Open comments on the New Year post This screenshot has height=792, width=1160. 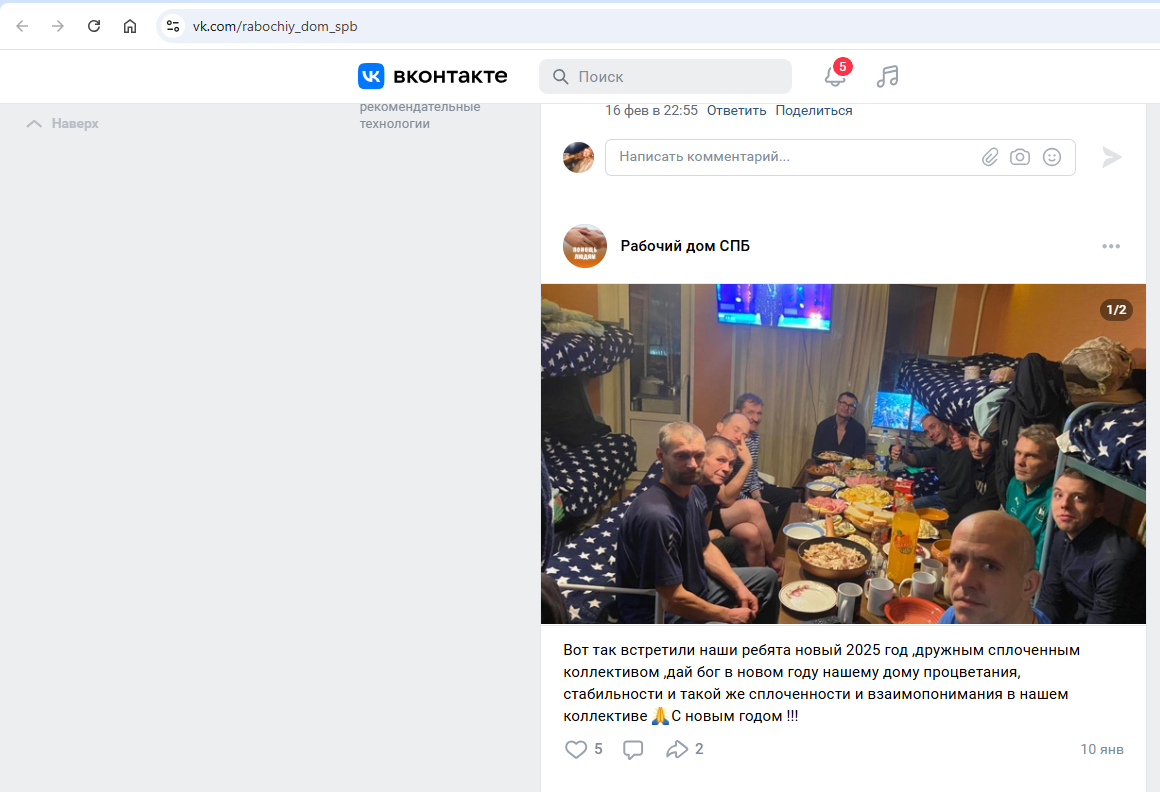633,749
